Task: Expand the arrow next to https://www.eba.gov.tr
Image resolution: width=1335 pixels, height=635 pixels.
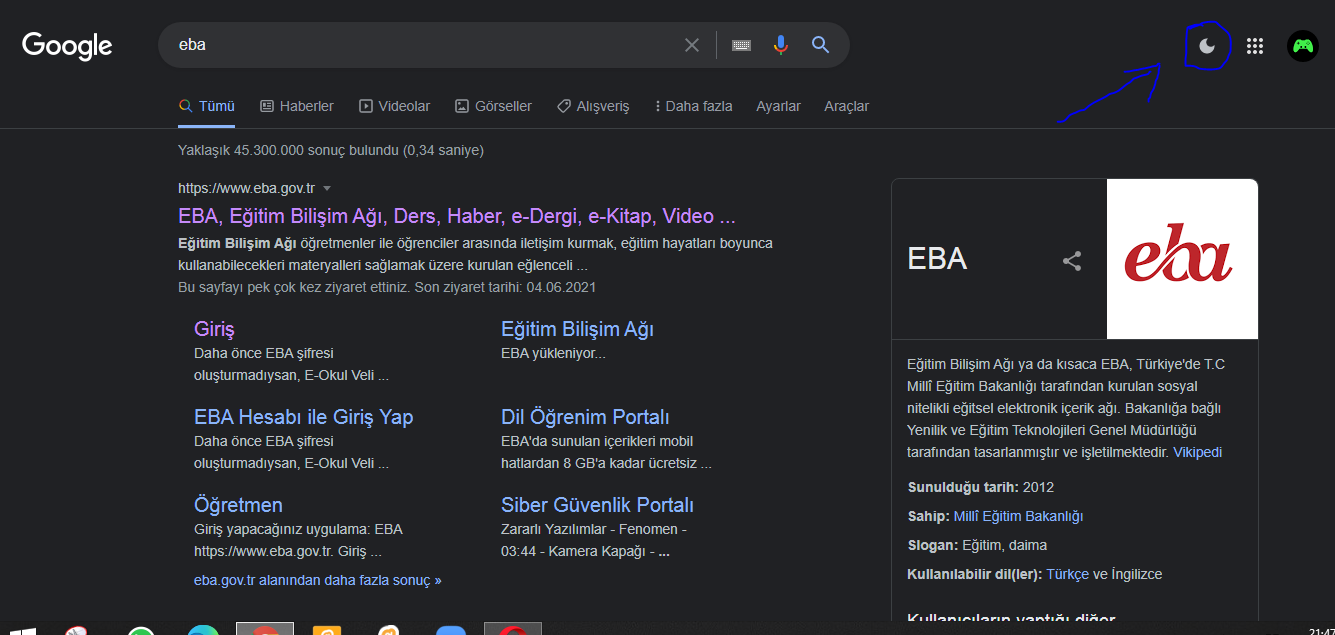Action: click(327, 188)
